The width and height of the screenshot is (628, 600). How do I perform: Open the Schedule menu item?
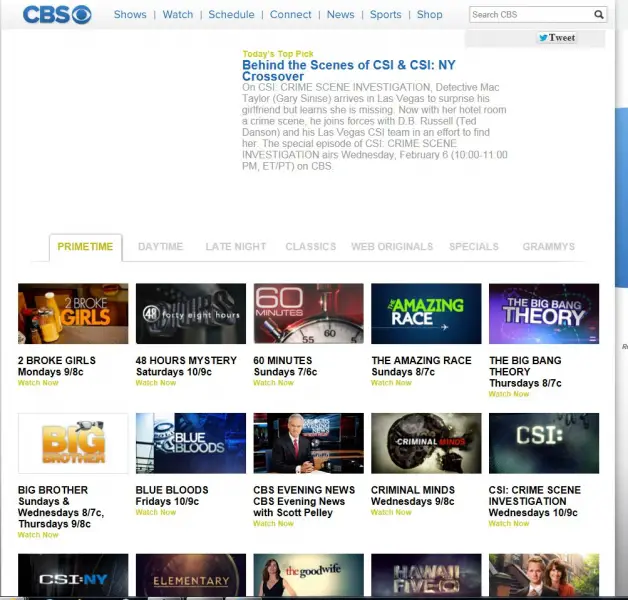tap(231, 14)
